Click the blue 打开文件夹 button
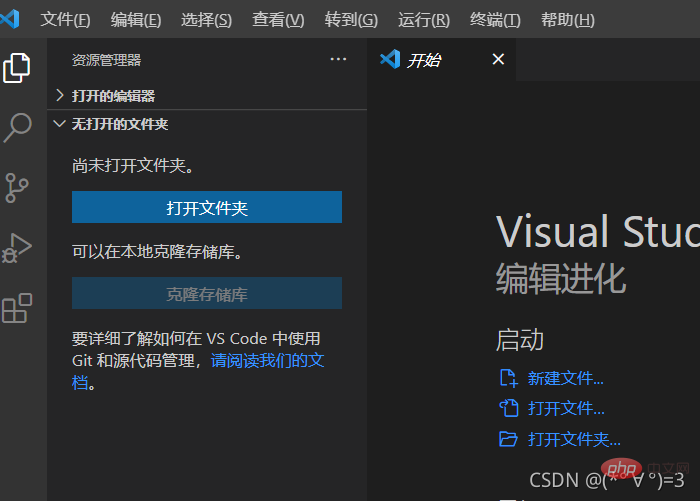The height and width of the screenshot is (501, 700). [x=207, y=207]
